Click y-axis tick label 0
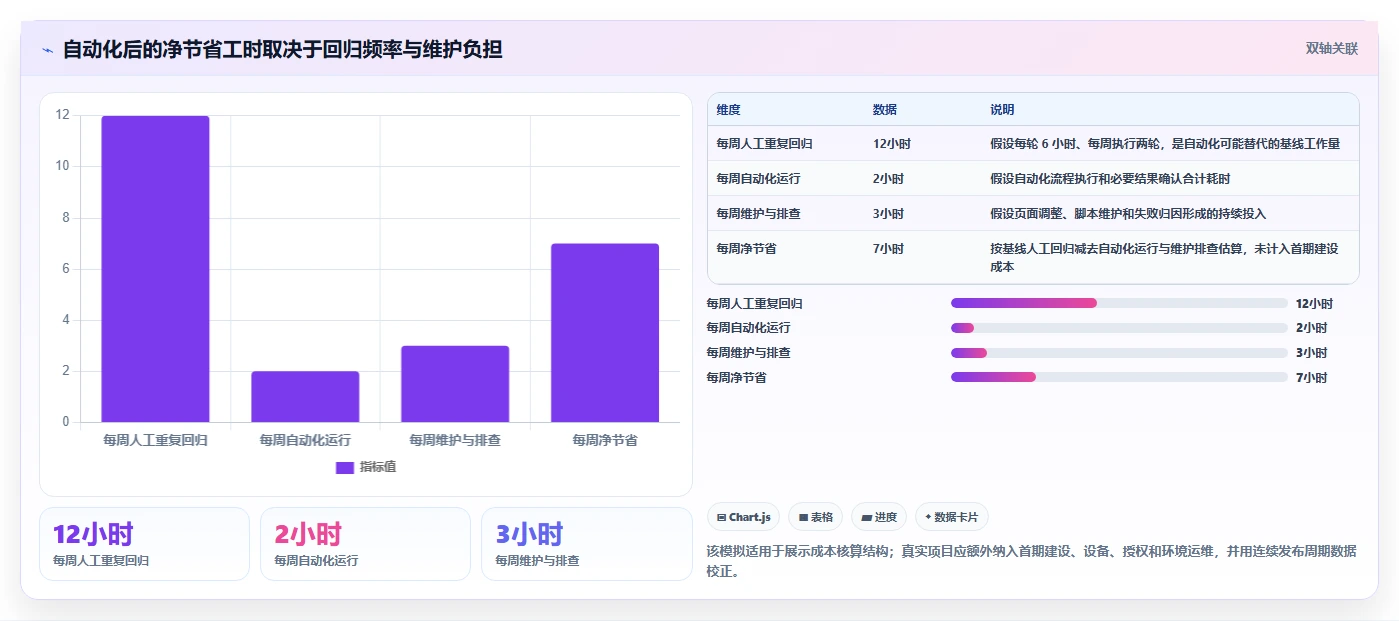1399x621 pixels. pos(66,422)
